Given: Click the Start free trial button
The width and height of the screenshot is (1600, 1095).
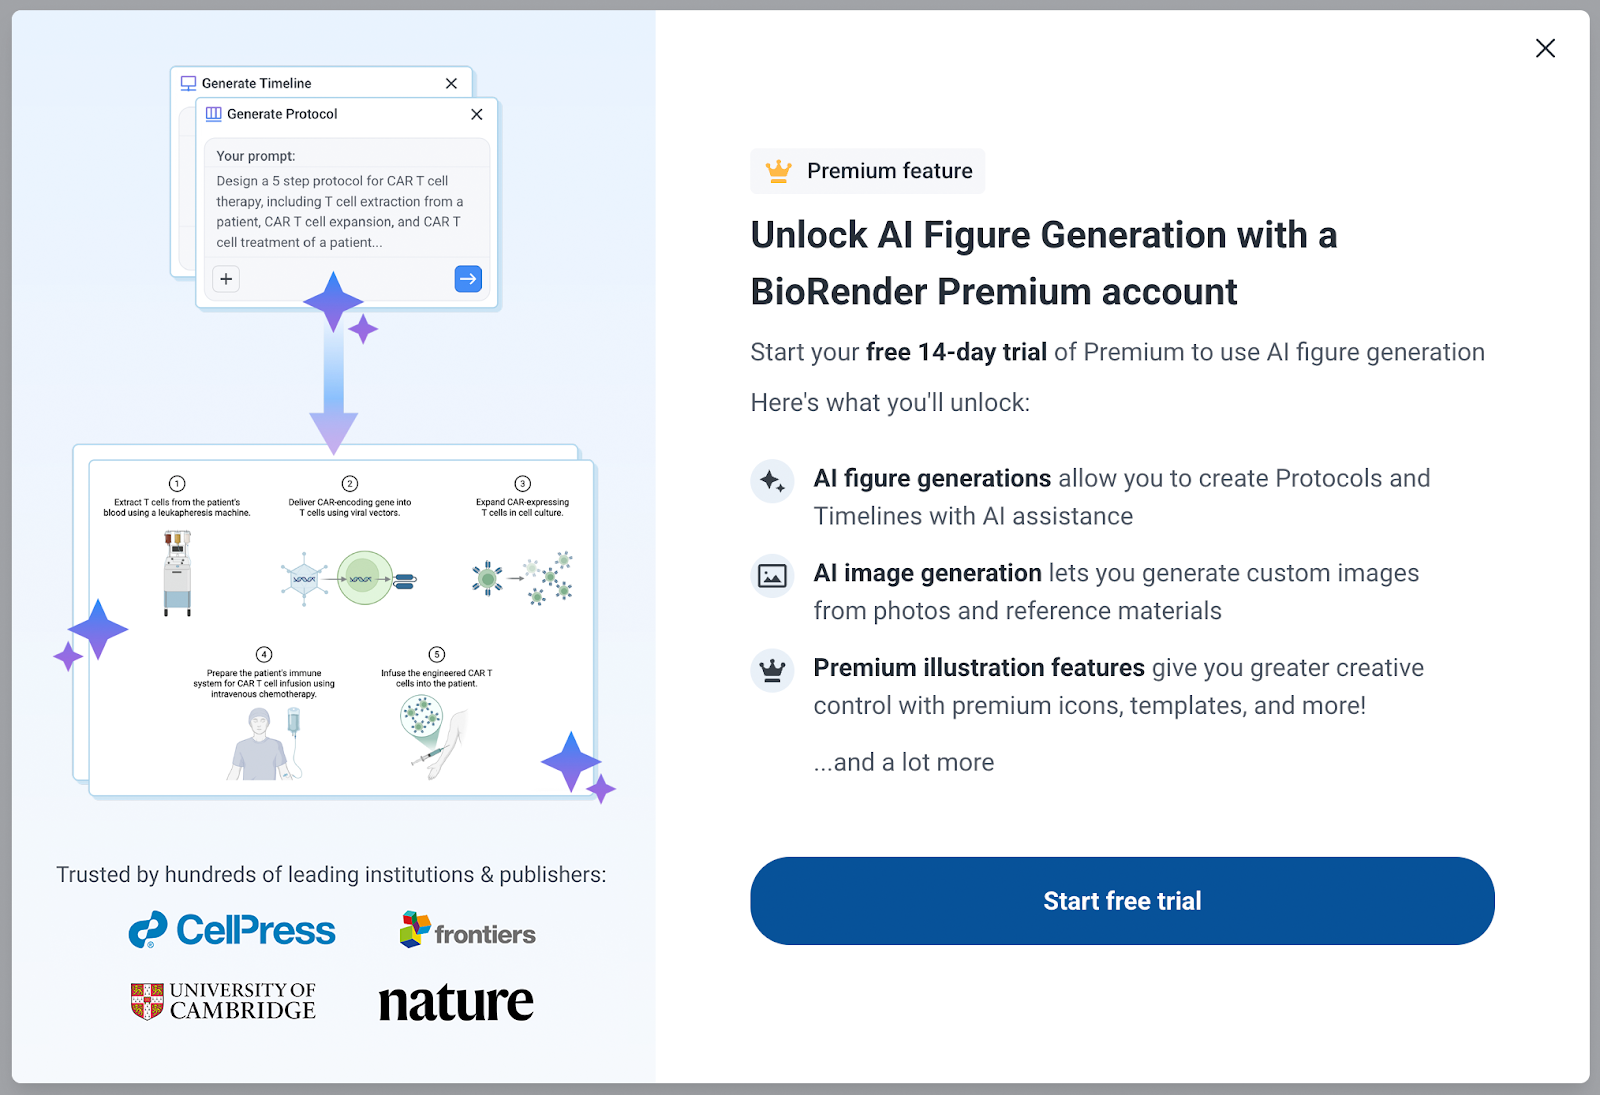Looking at the screenshot, I should (1122, 901).
